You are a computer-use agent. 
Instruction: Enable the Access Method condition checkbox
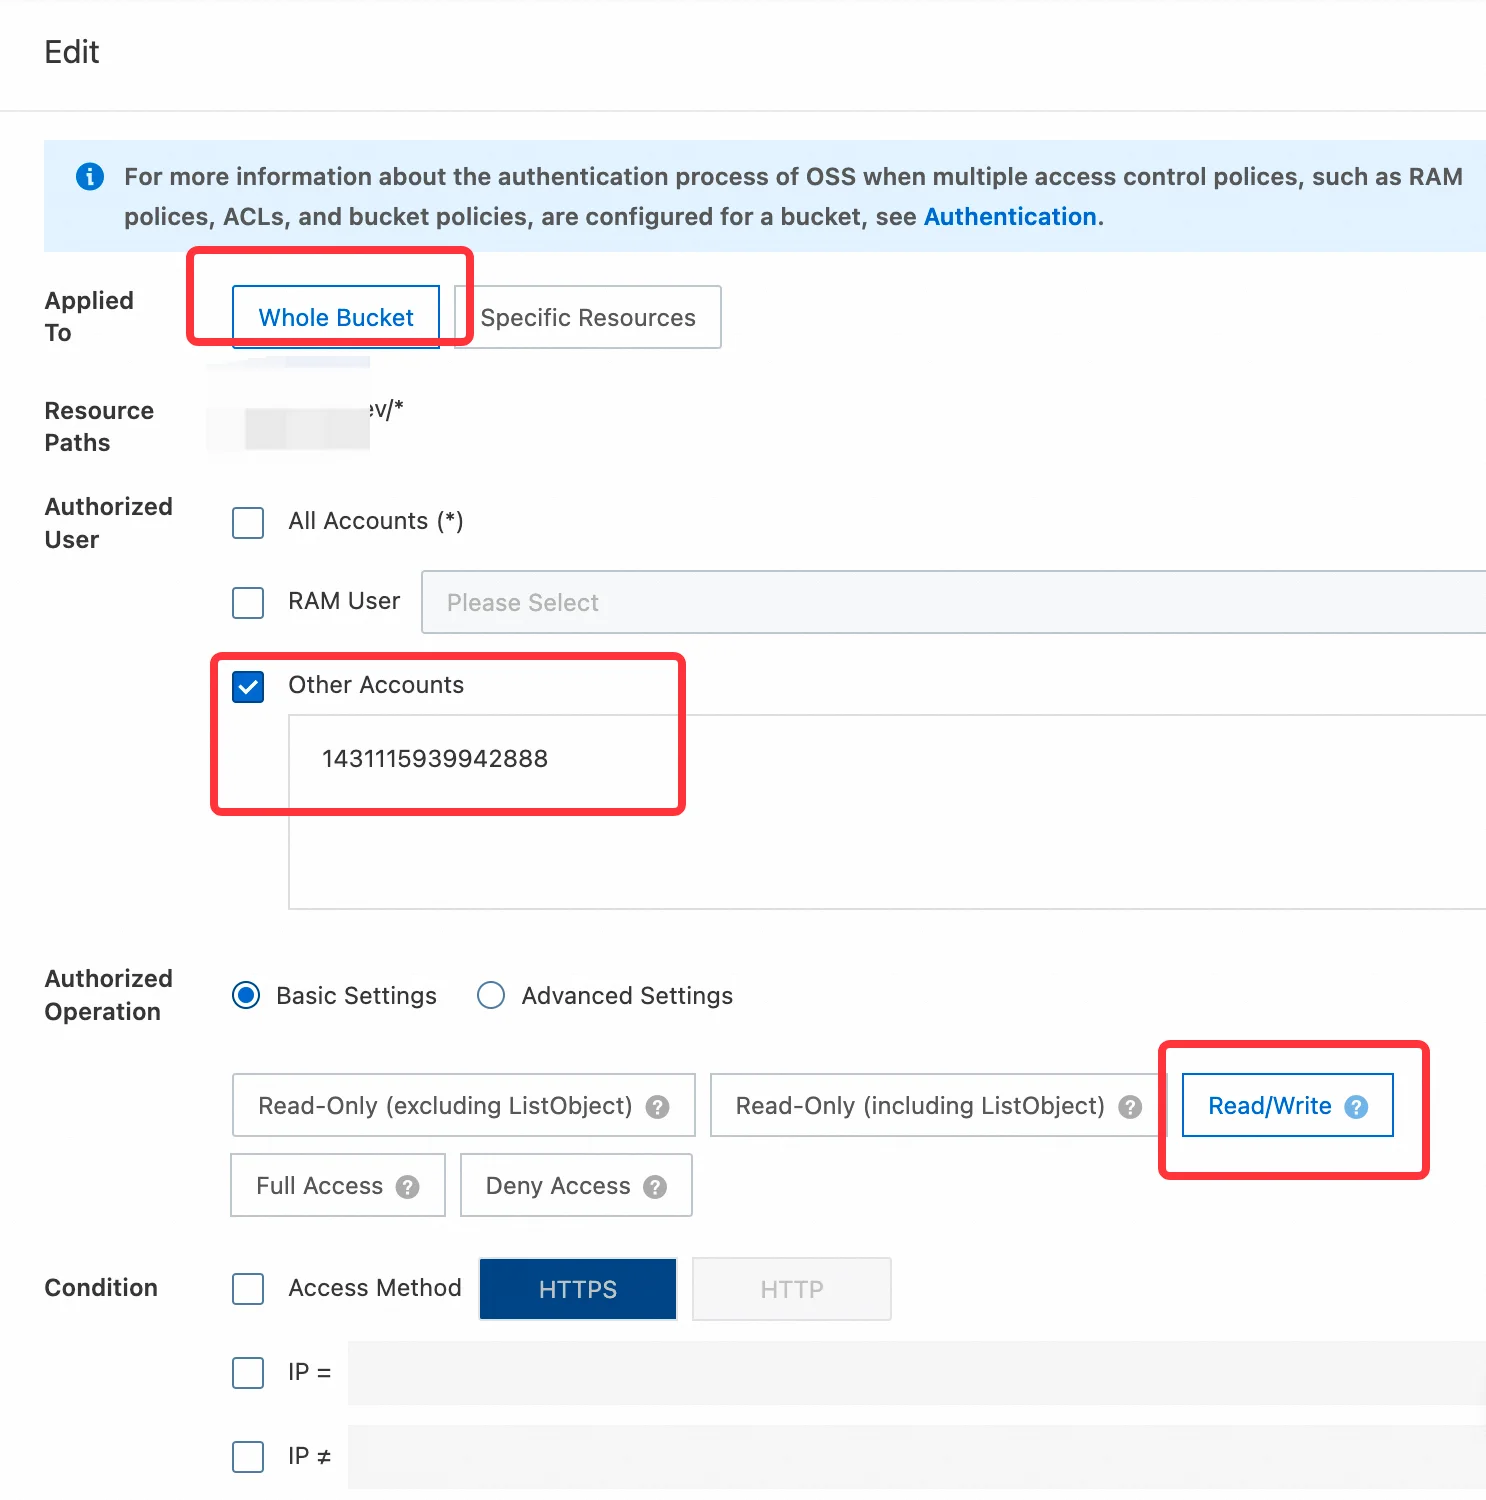point(248,1288)
